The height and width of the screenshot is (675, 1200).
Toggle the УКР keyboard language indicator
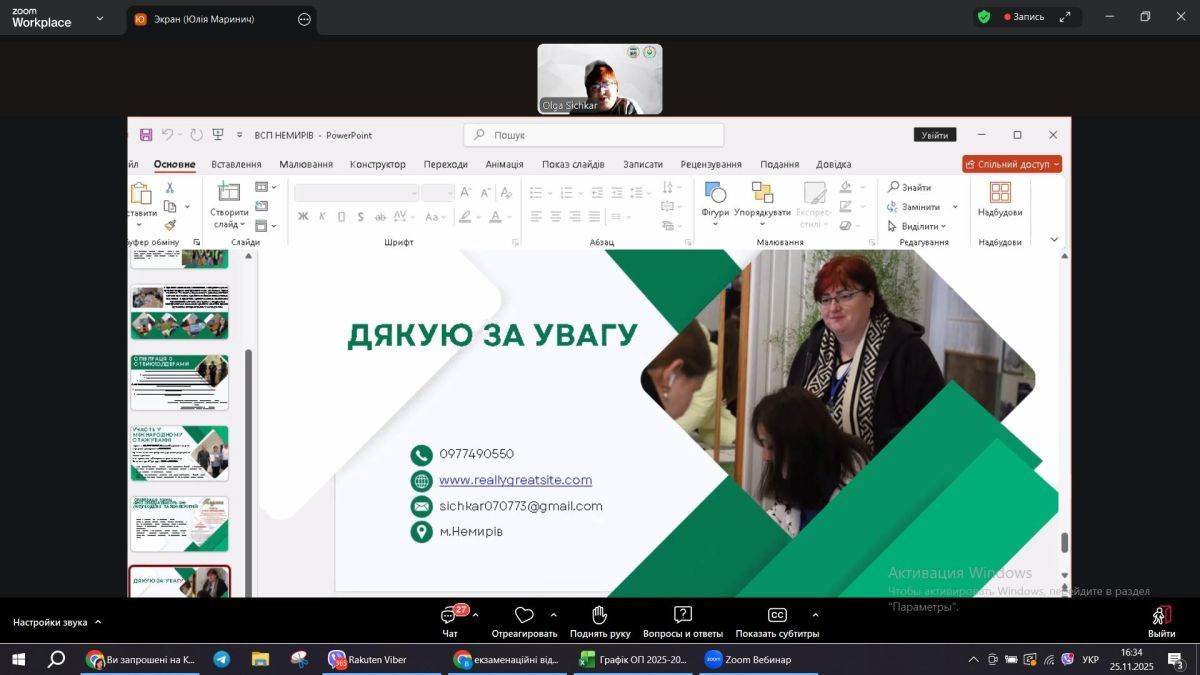pos(1090,660)
